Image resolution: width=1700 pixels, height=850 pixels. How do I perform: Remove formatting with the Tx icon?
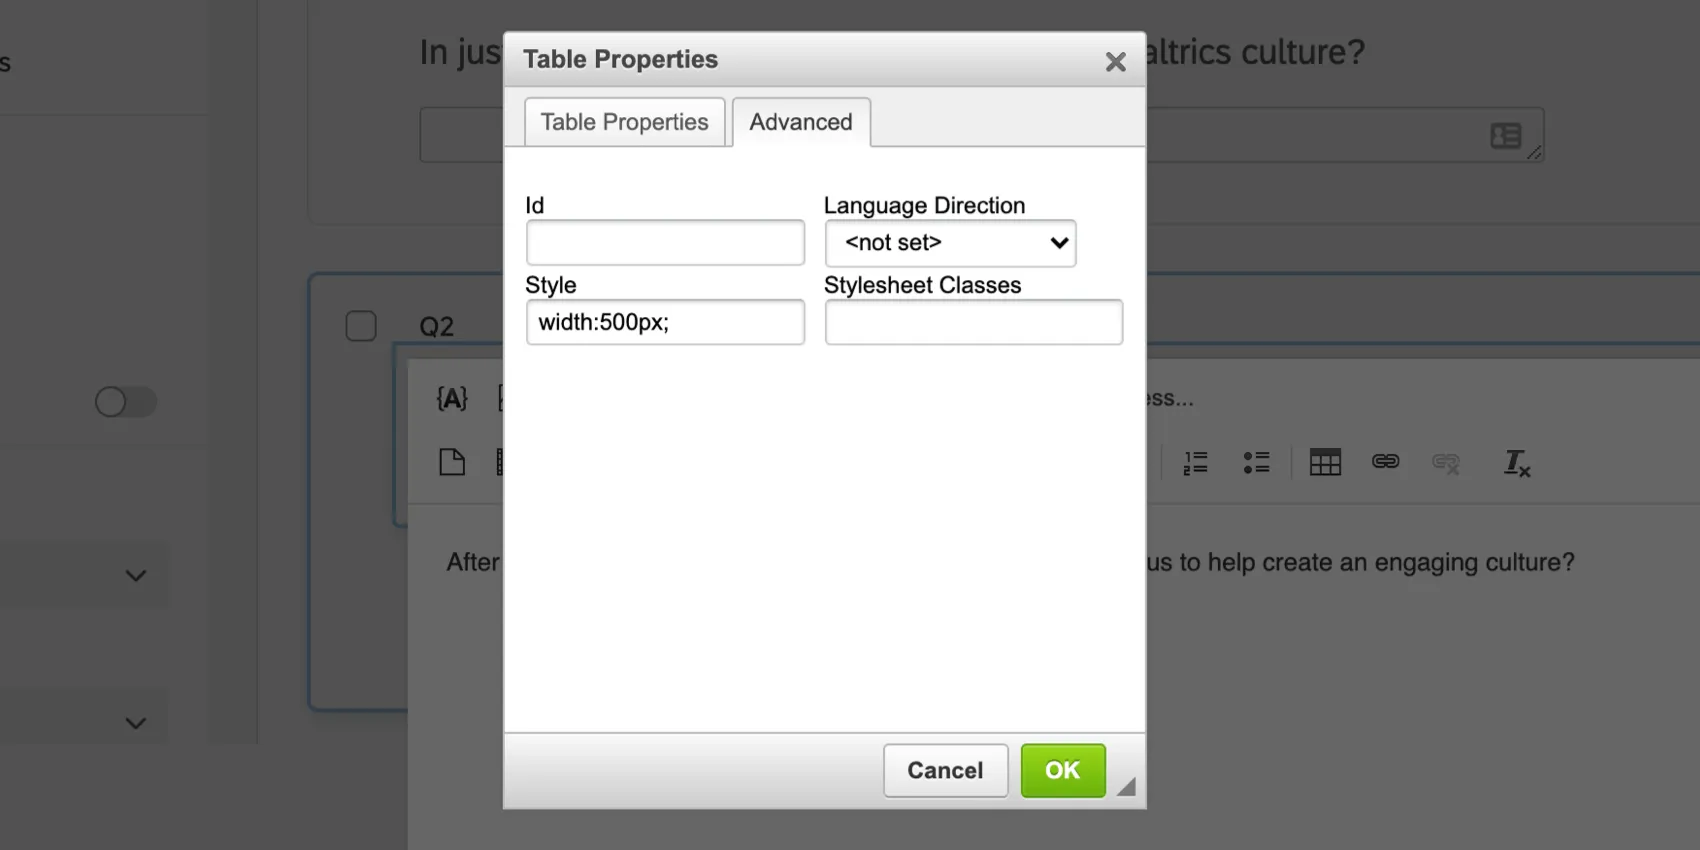tap(1516, 464)
